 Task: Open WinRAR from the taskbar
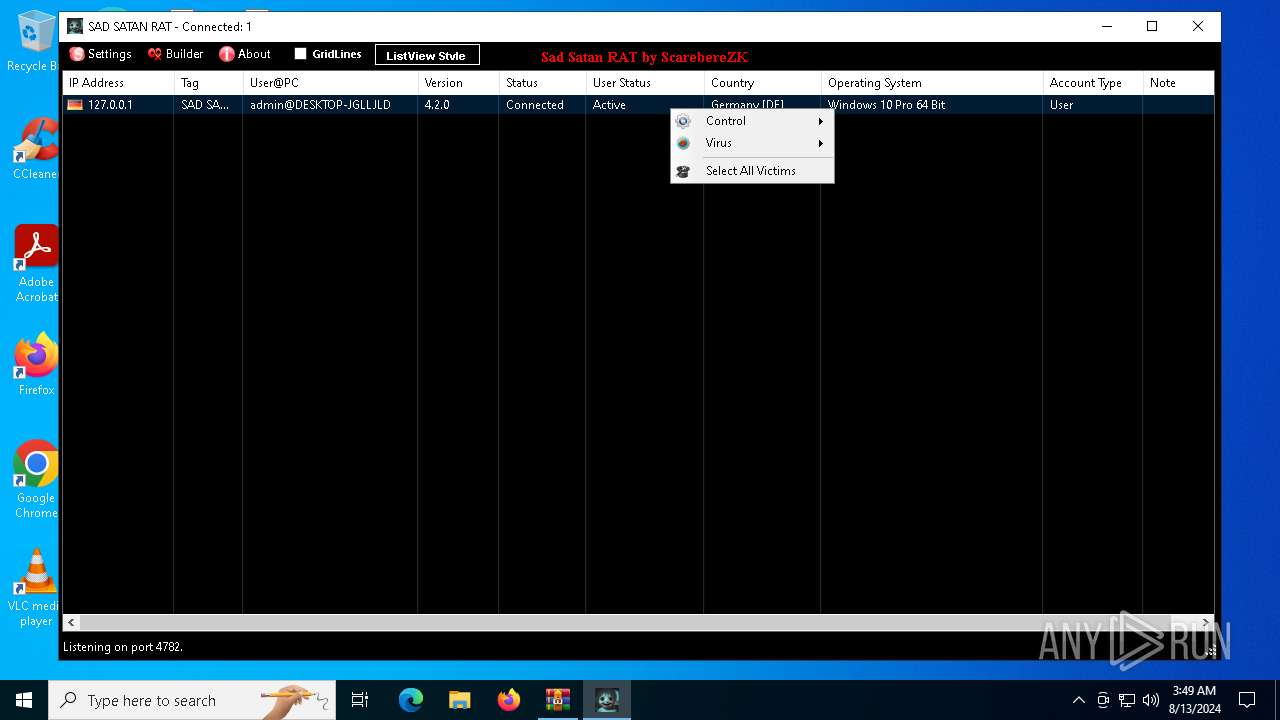[558, 700]
